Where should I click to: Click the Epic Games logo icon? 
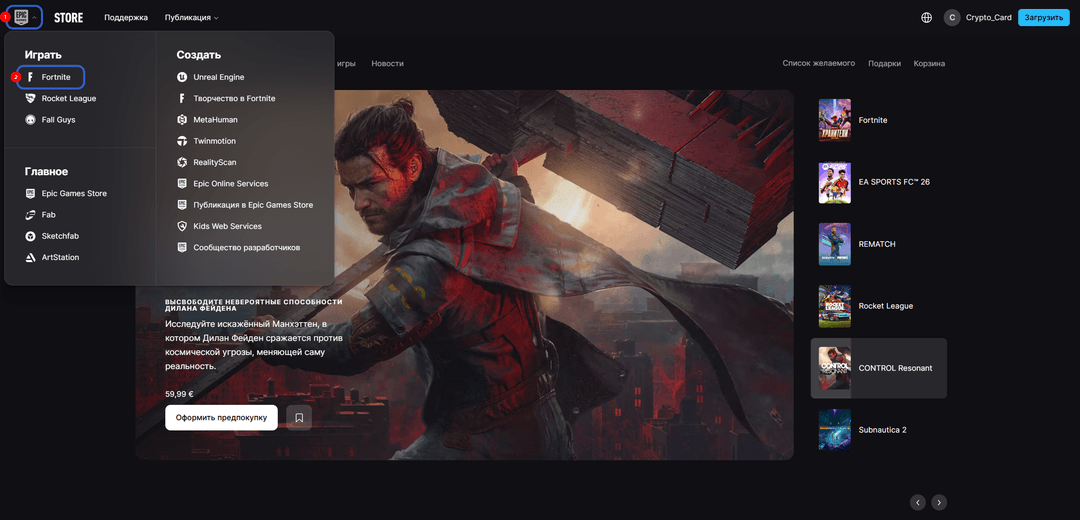(x=21, y=17)
